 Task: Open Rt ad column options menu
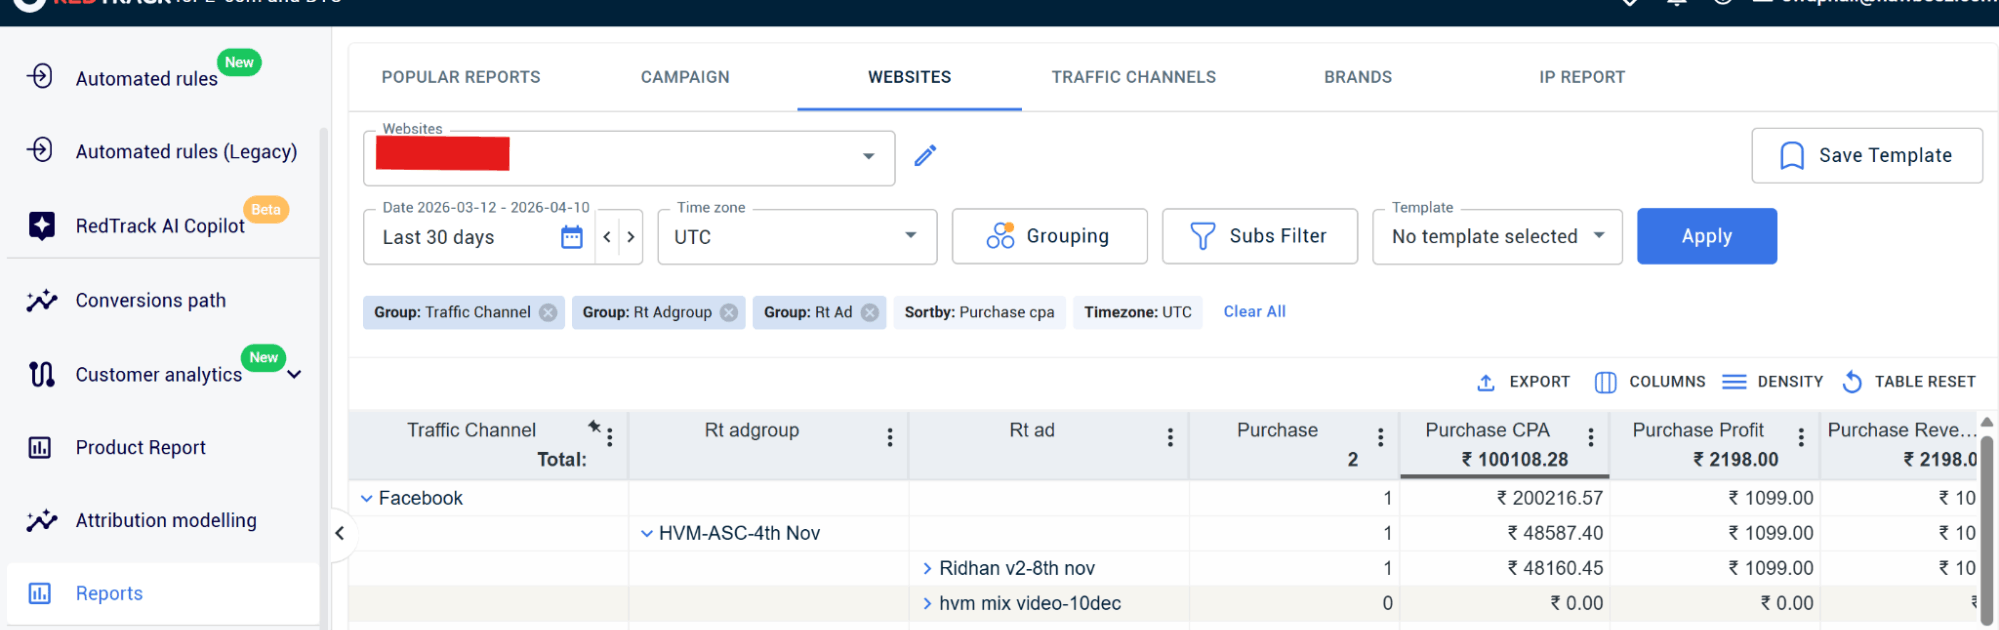tap(1170, 437)
